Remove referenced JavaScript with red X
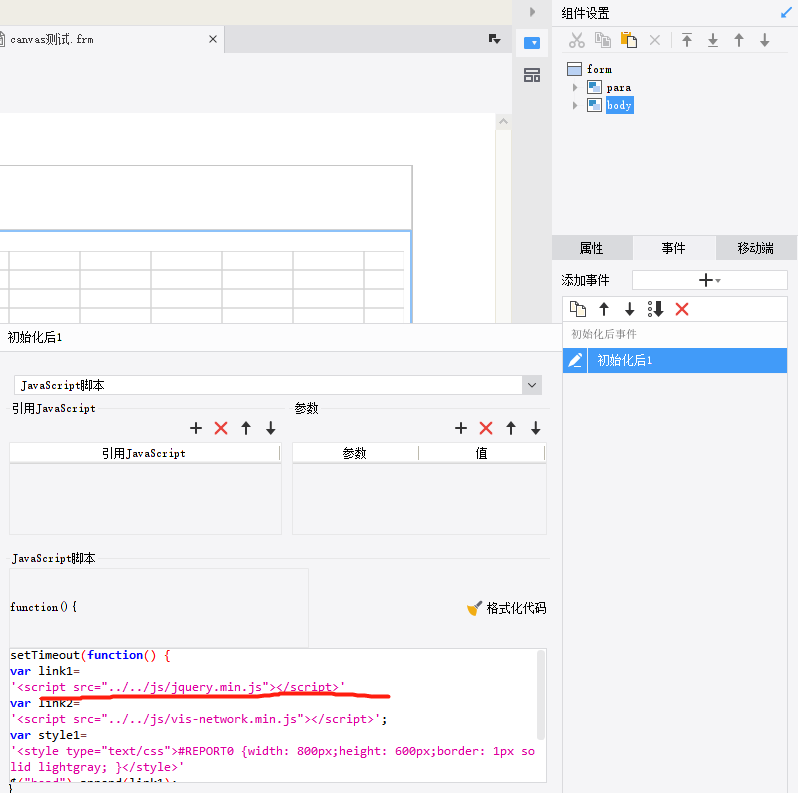The width and height of the screenshot is (798, 793). [x=221, y=428]
